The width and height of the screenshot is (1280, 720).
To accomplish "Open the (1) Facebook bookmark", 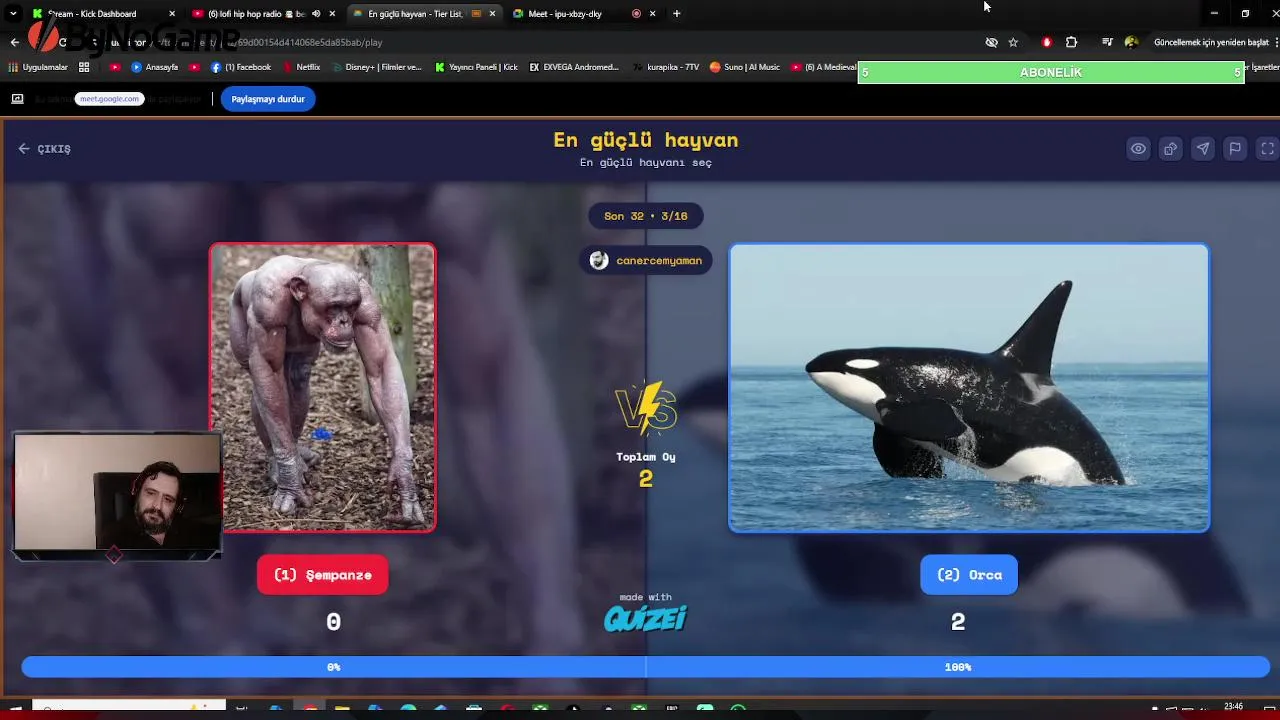I will [241, 67].
